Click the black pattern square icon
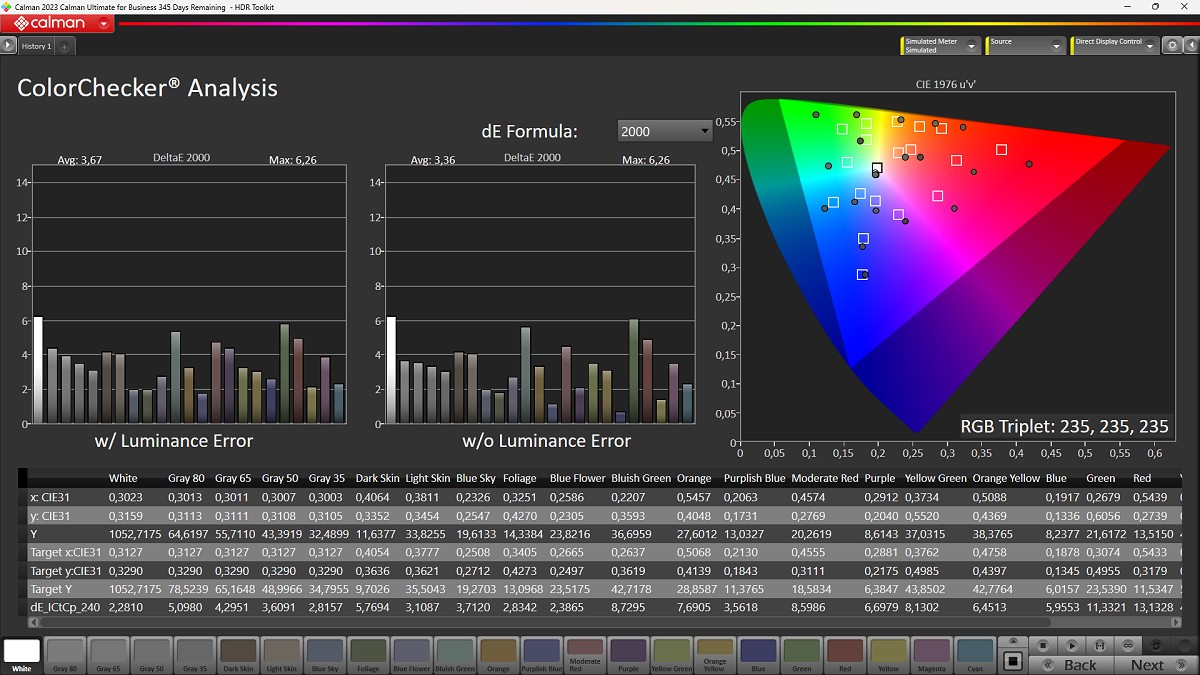 click(x=1012, y=661)
